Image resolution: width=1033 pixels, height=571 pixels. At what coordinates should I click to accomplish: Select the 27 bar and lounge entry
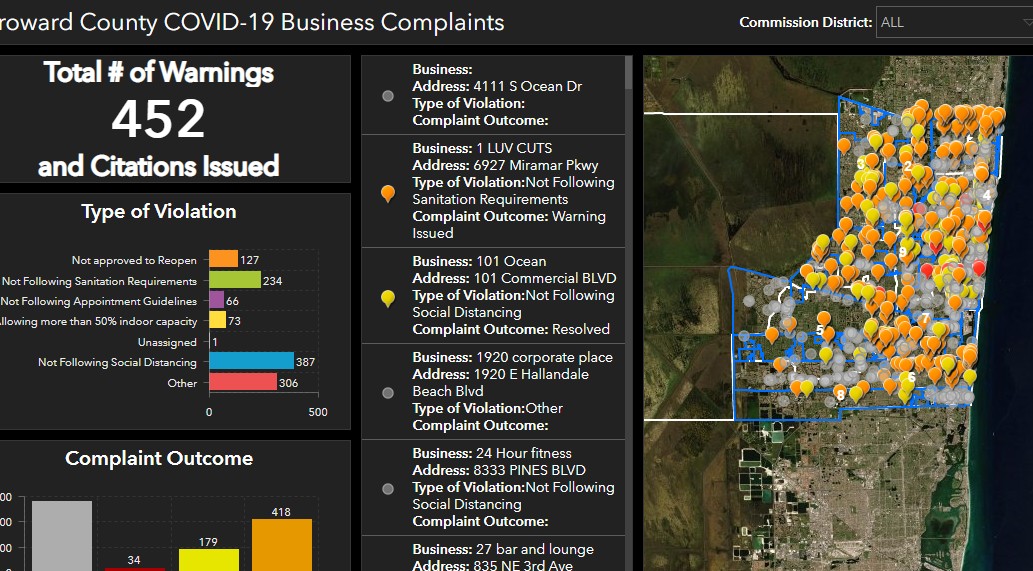coord(493,553)
